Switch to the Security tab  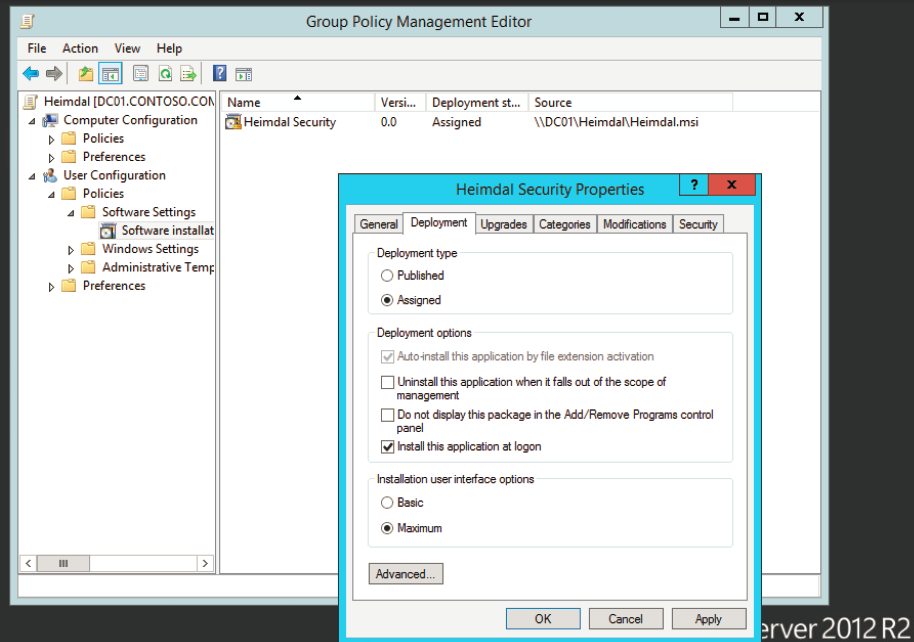click(x=698, y=224)
